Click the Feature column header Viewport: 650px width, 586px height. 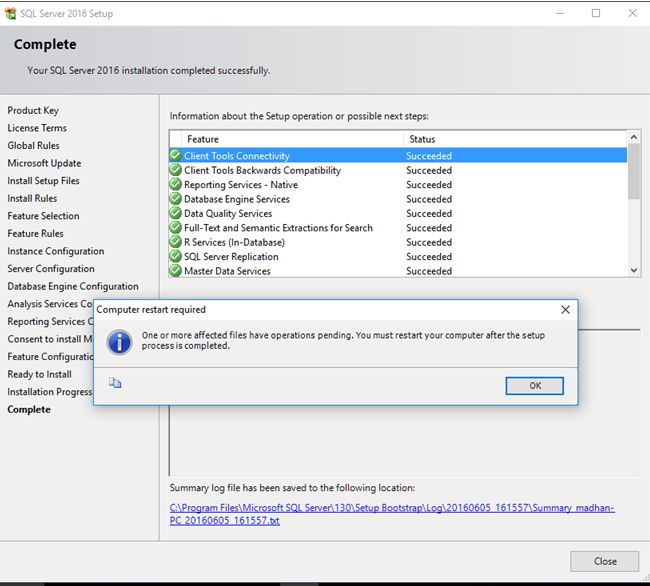pos(292,139)
